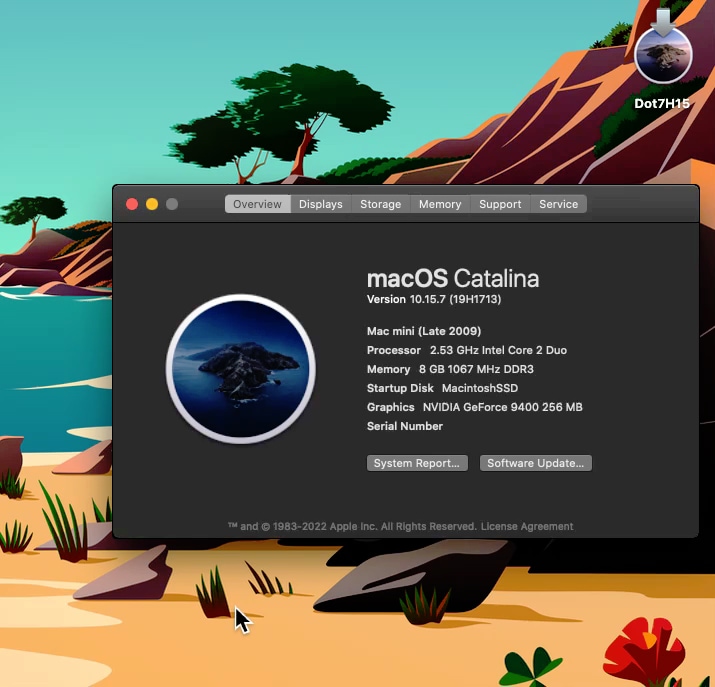This screenshot has height=687, width=715.
Task: Click the macOS Catalina island logo
Action: [241, 369]
